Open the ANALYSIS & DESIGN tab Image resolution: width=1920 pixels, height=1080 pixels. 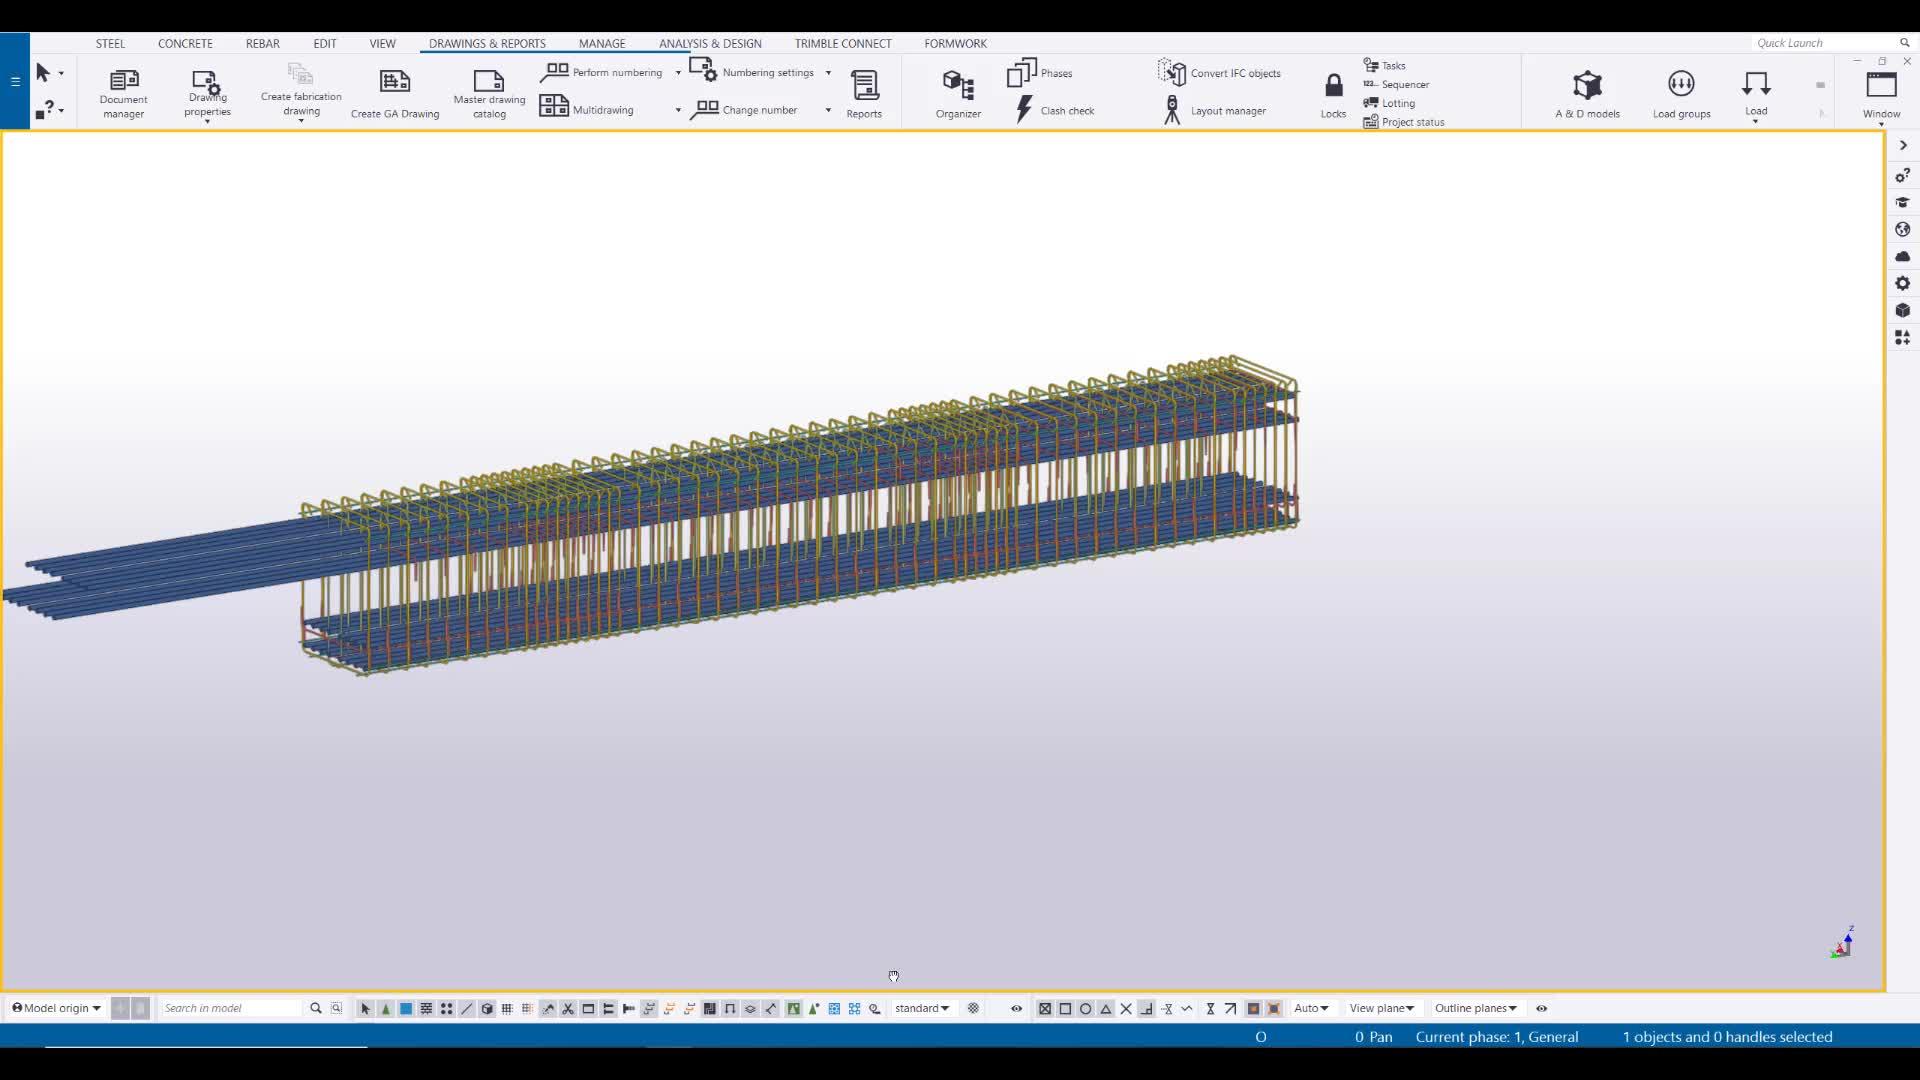point(710,43)
